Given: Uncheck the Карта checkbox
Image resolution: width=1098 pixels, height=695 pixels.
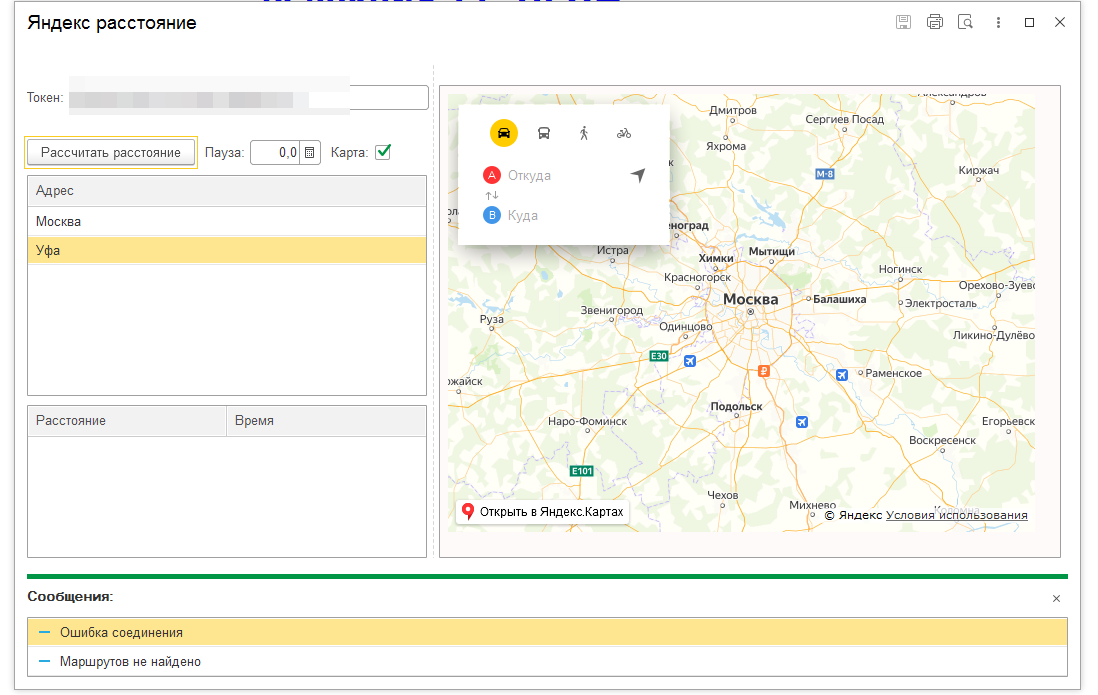Looking at the screenshot, I should [x=383, y=152].
